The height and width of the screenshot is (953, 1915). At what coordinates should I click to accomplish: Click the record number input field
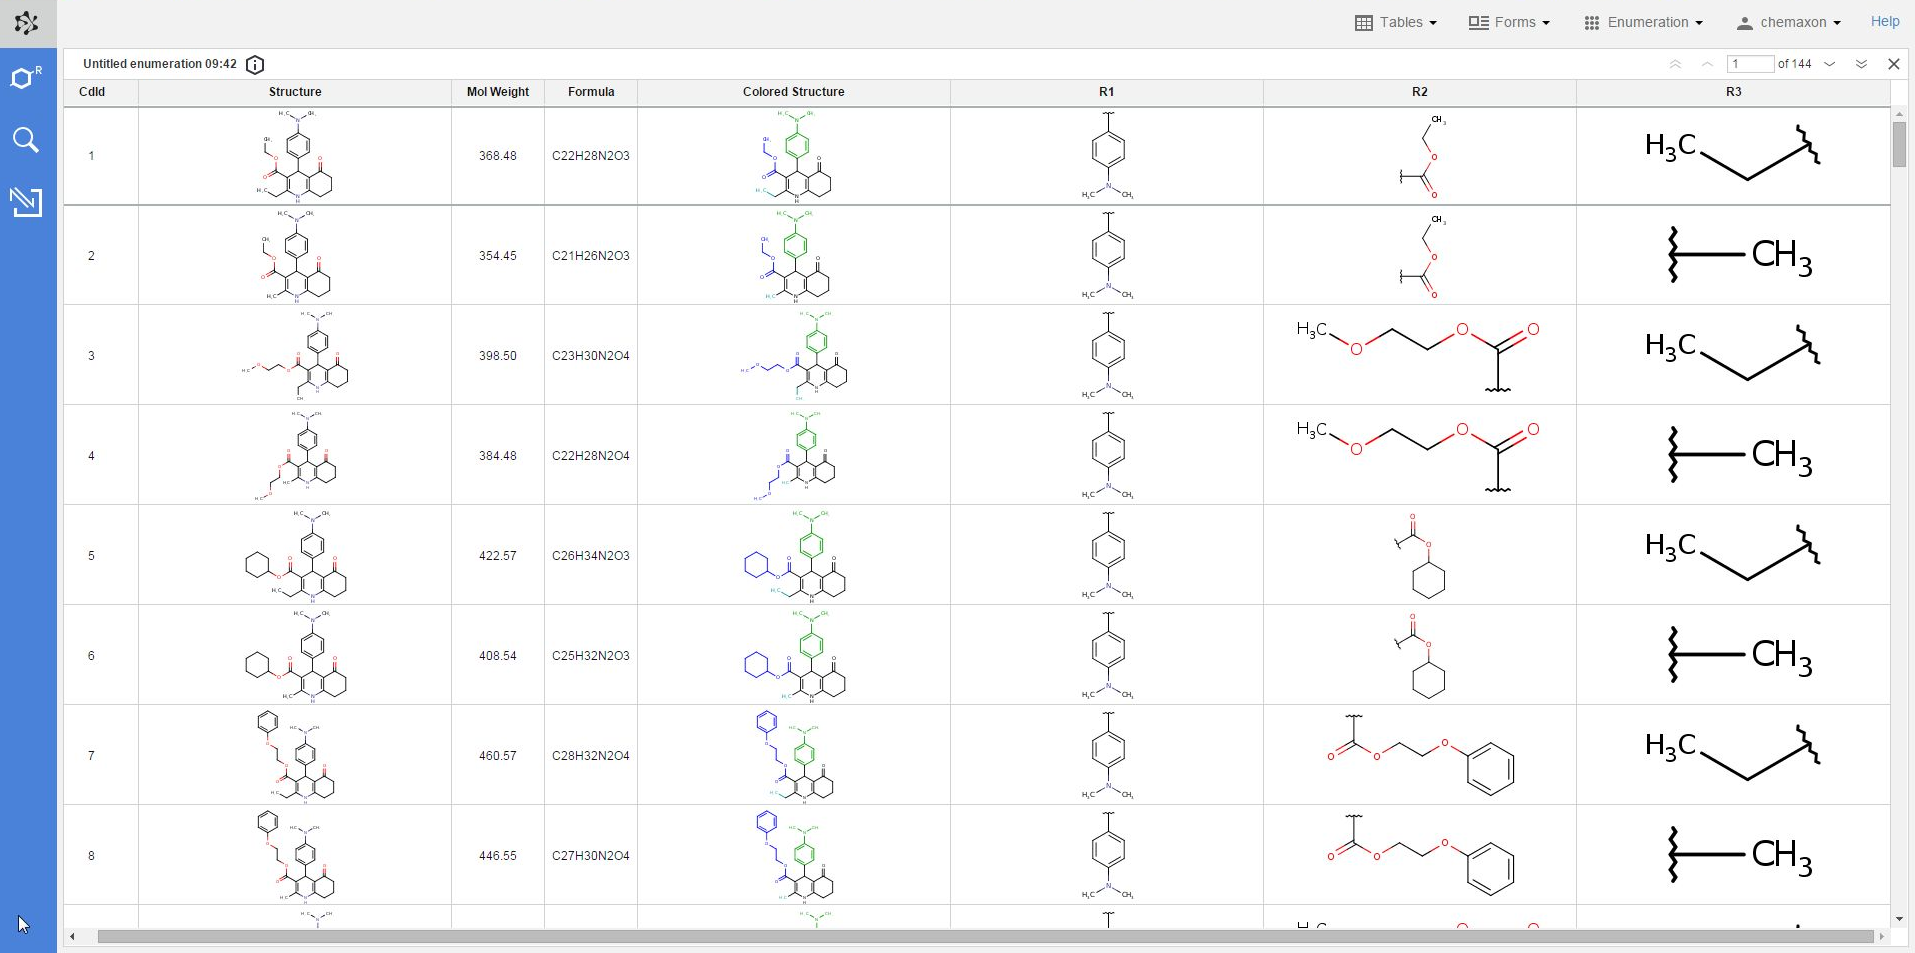(1750, 64)
